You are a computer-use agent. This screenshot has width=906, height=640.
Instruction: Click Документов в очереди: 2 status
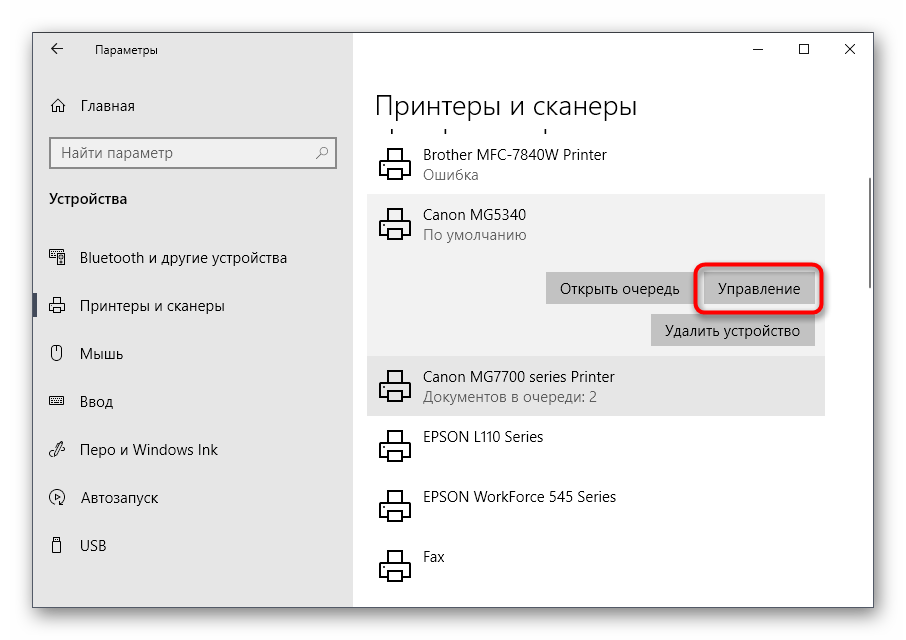point(510,397)
